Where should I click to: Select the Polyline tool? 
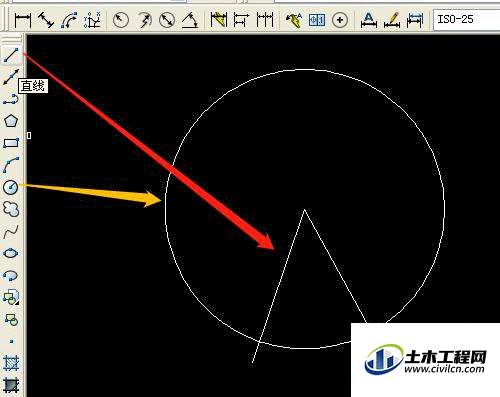coord(11,99)
